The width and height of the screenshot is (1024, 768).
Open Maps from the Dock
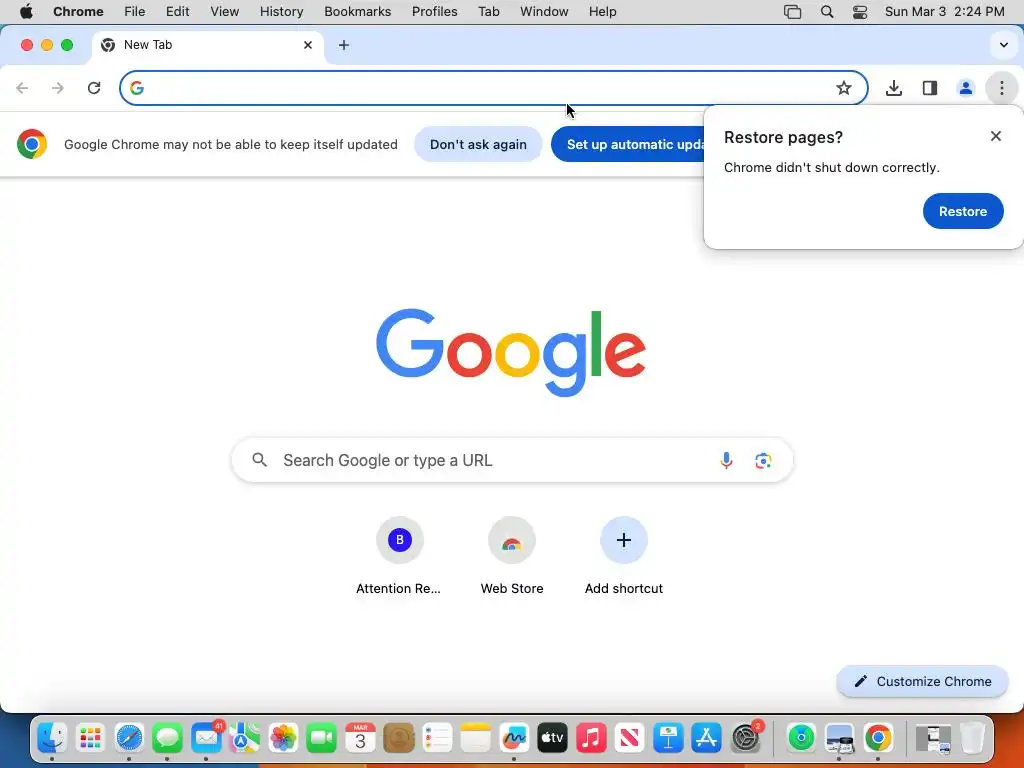tap(244, 738)
